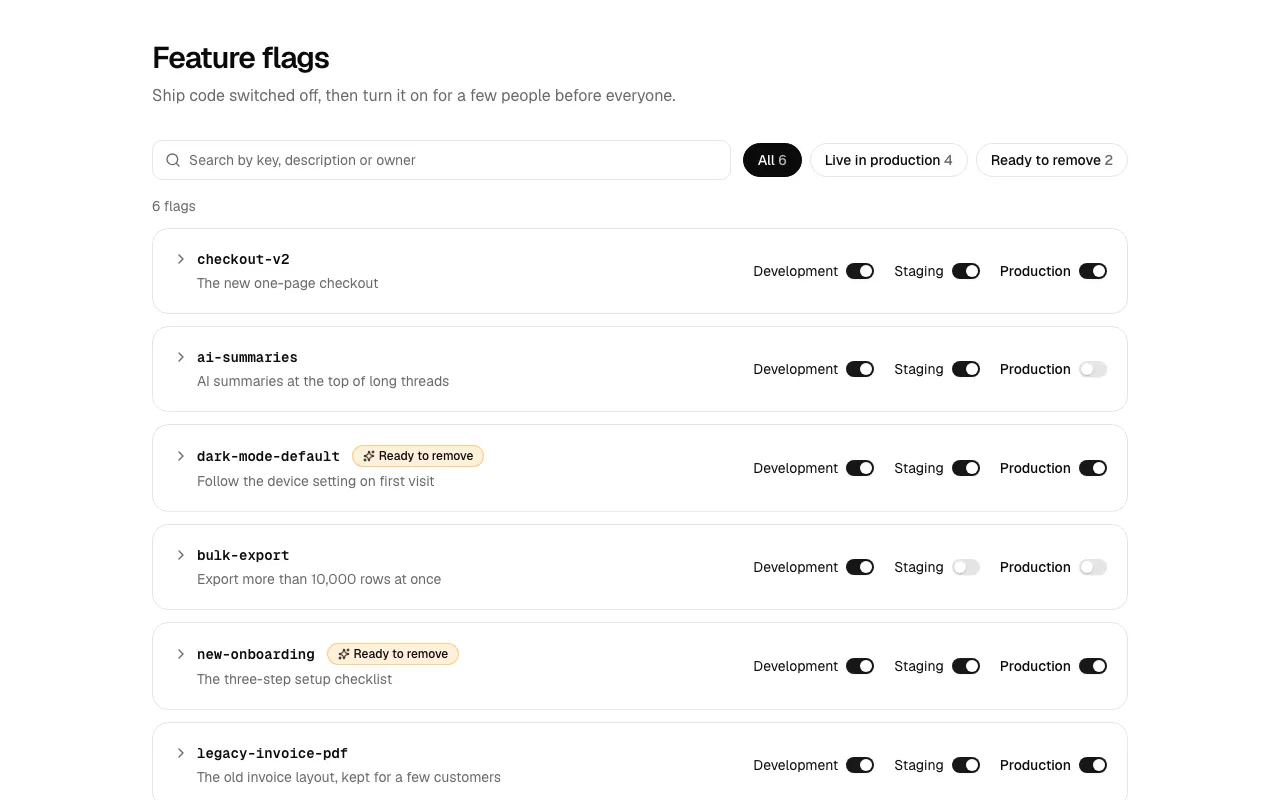The image size is (1280, 800).
Task: Toggle dark-mode-default Staging switch
Action: 966,468
